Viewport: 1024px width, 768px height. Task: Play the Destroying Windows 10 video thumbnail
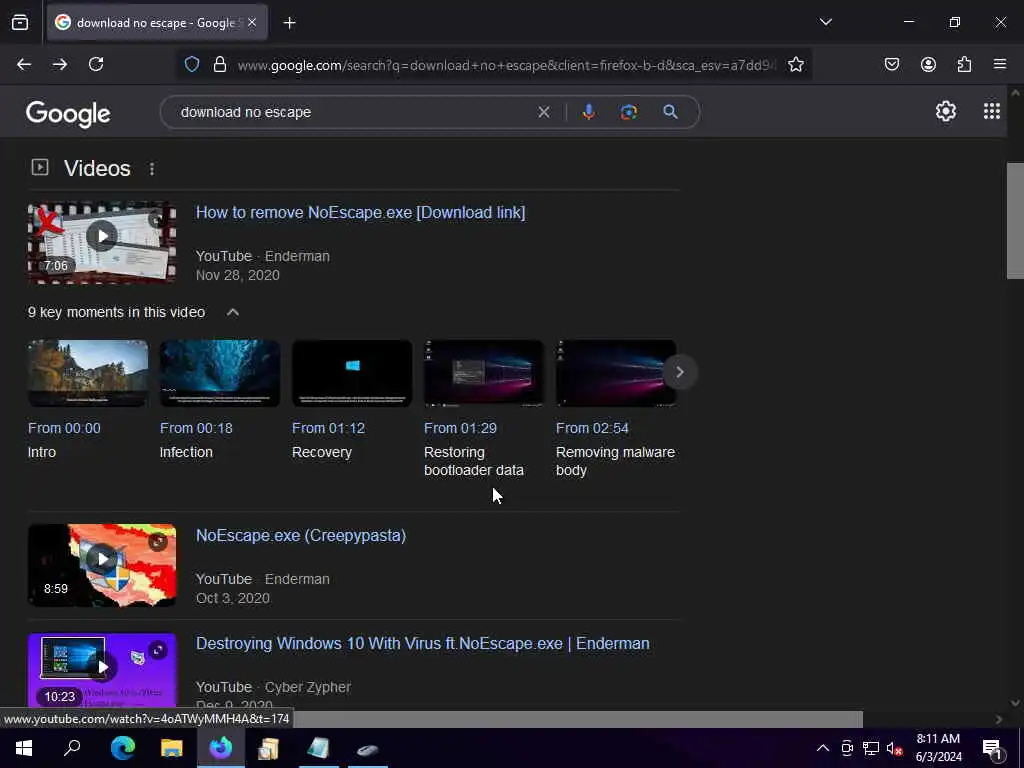pyautogui.click(x=102, y=671)
